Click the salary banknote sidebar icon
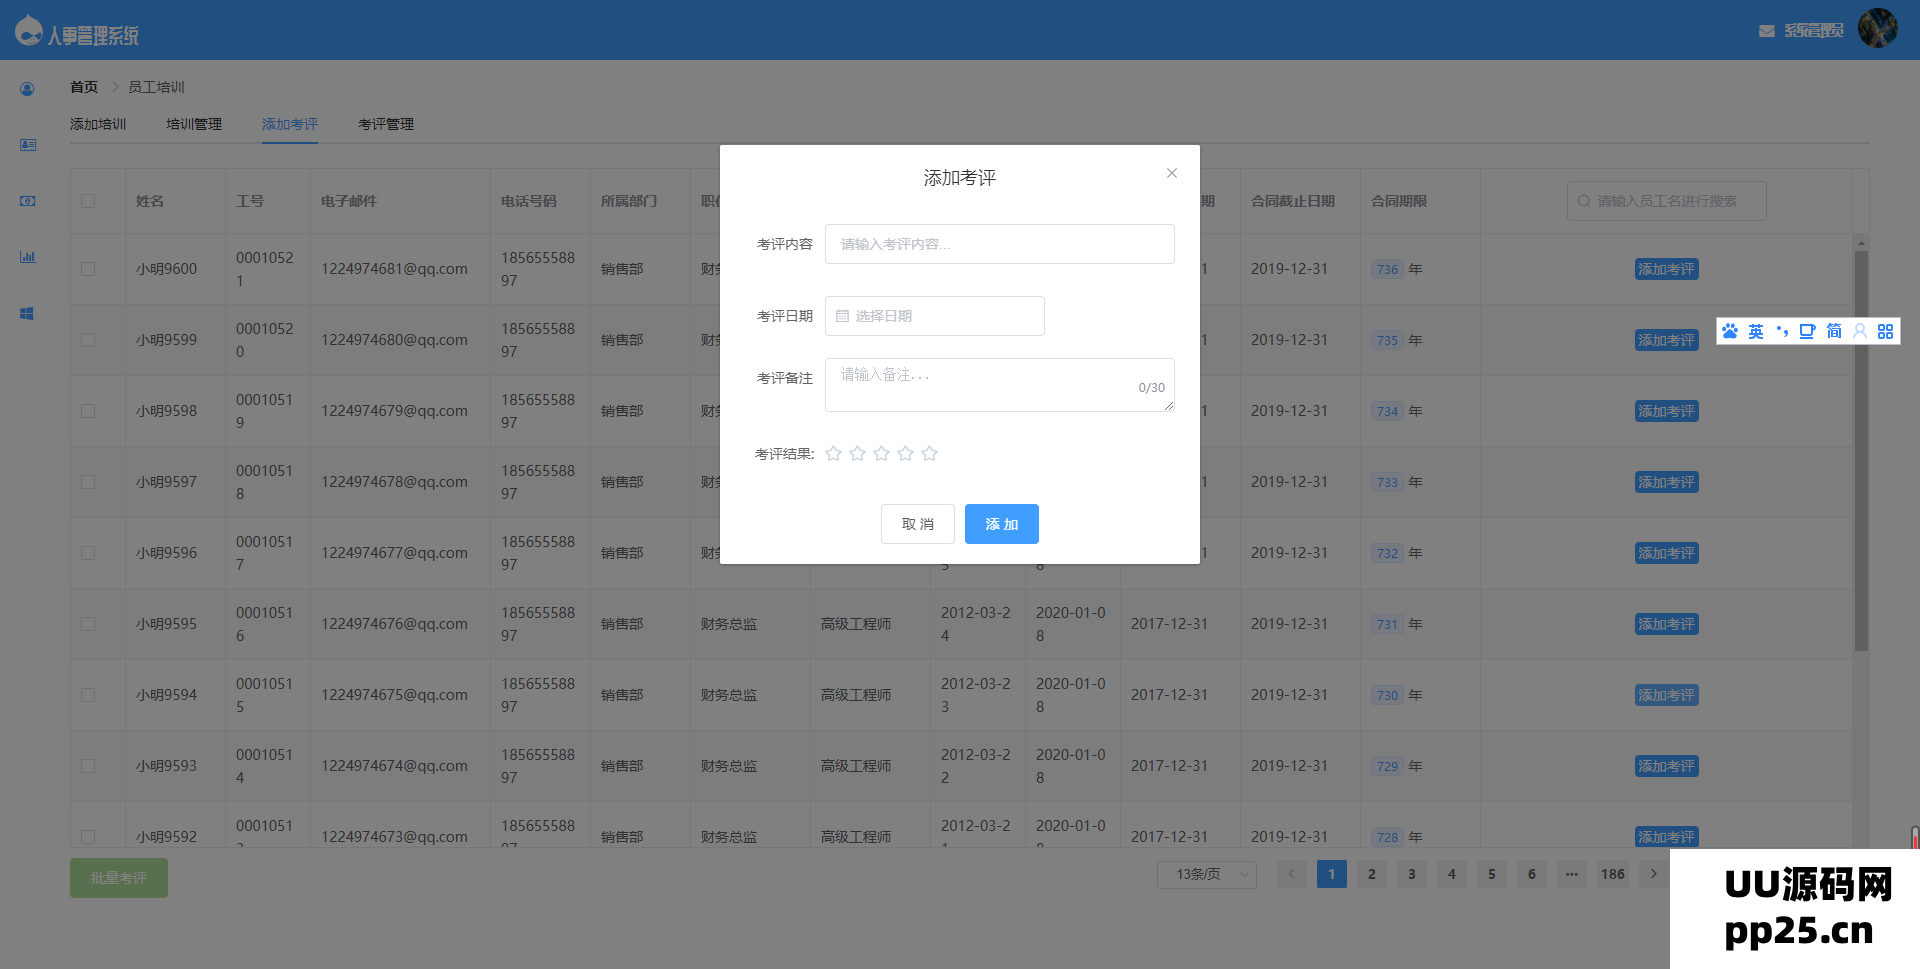The height and width of the screenshot is (969, 1920). 27,201
